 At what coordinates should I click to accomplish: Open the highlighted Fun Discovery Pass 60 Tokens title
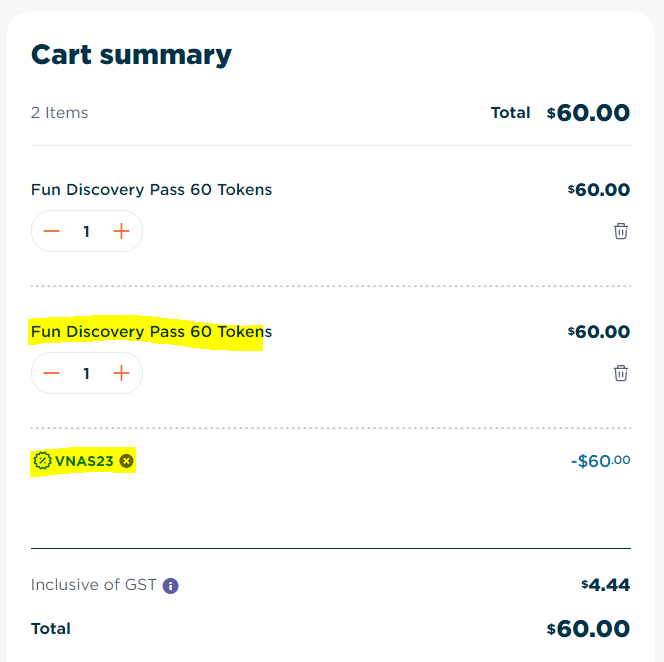click(151, 331)
